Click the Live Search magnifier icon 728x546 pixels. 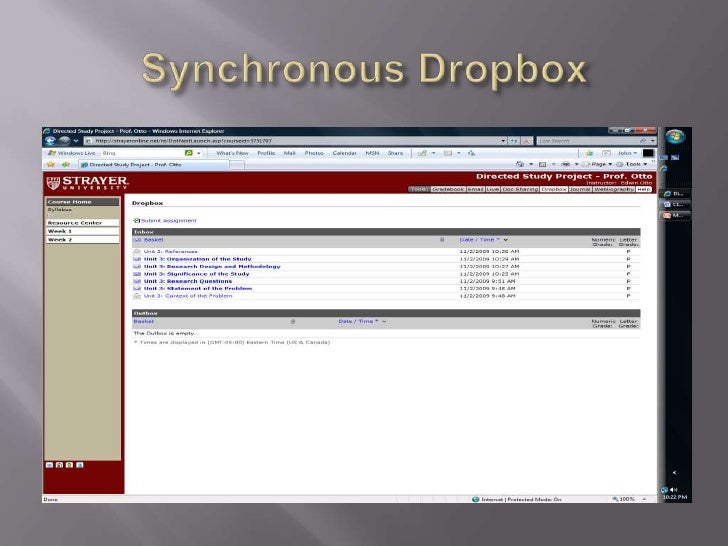(643, 141)
